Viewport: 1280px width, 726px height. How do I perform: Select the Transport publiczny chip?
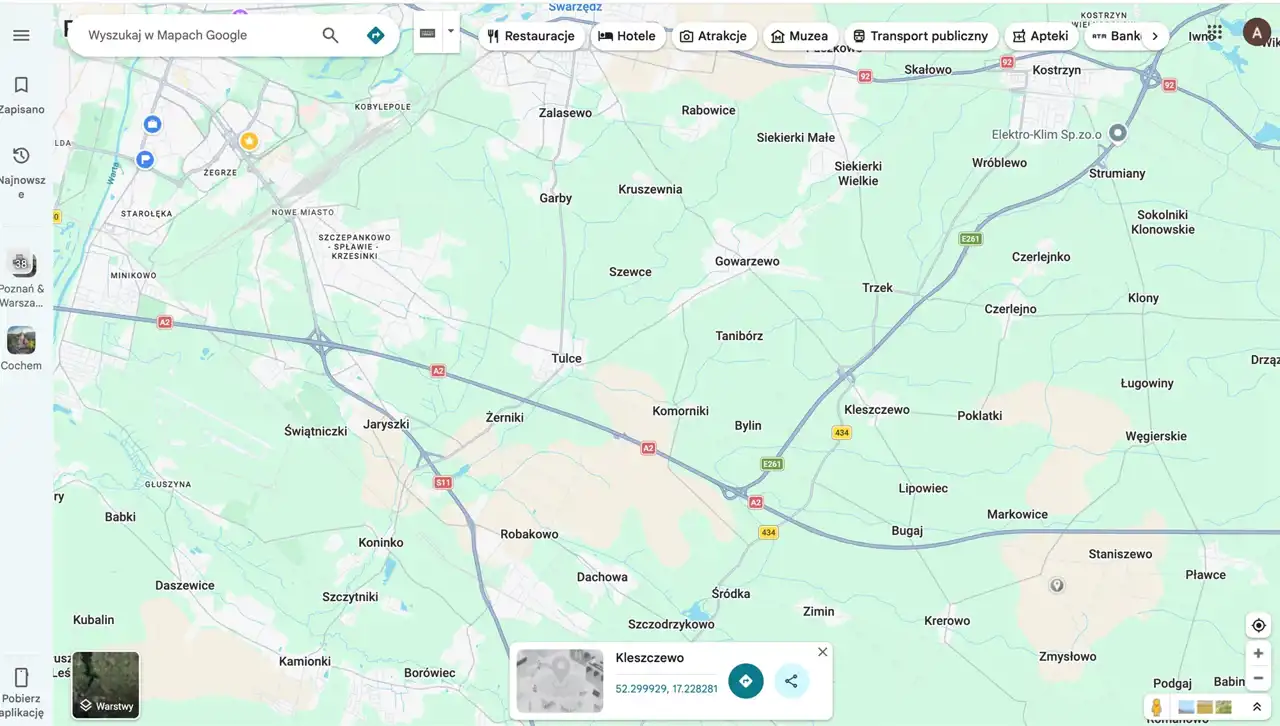click(x=920, y=36)
